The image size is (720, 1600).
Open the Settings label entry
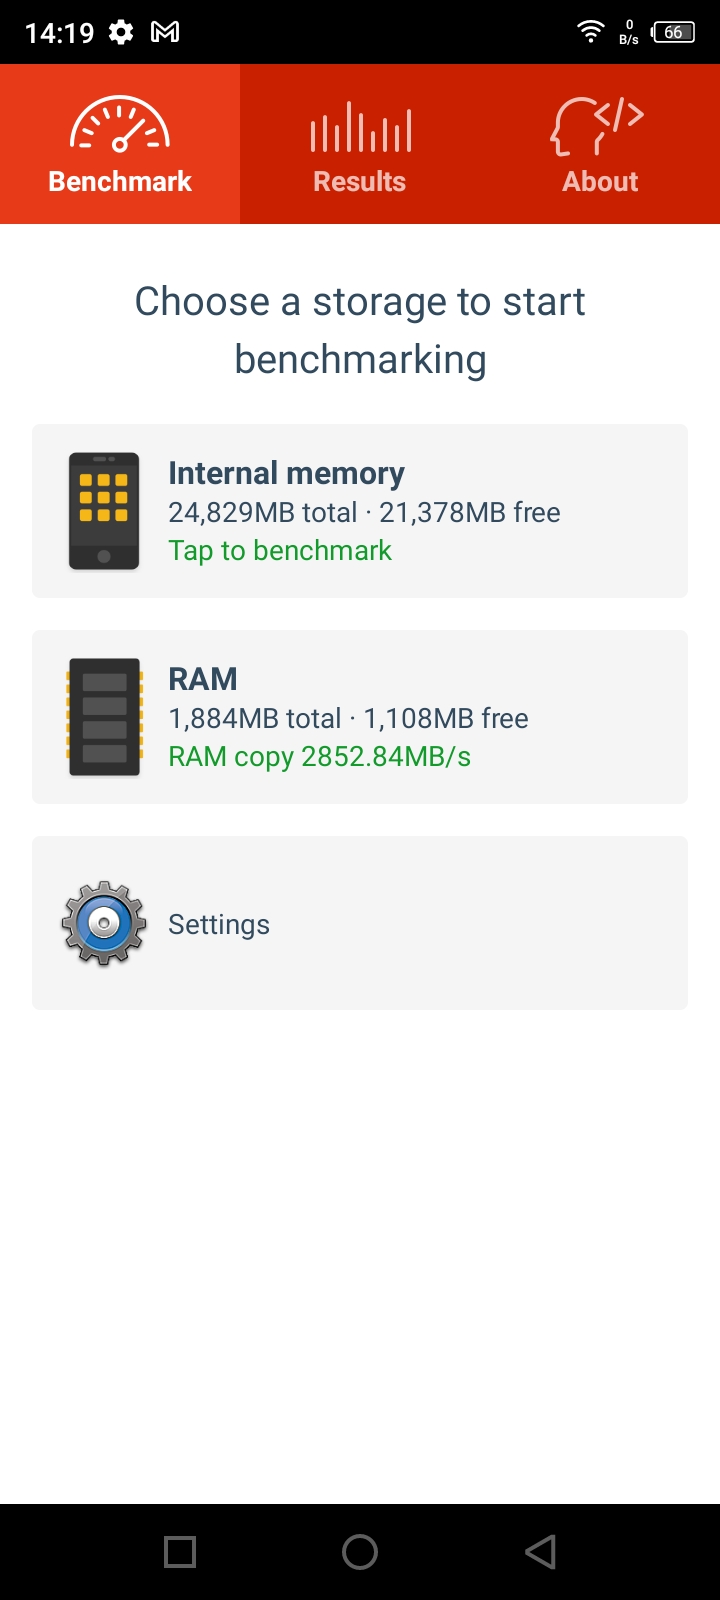point(219,925)
